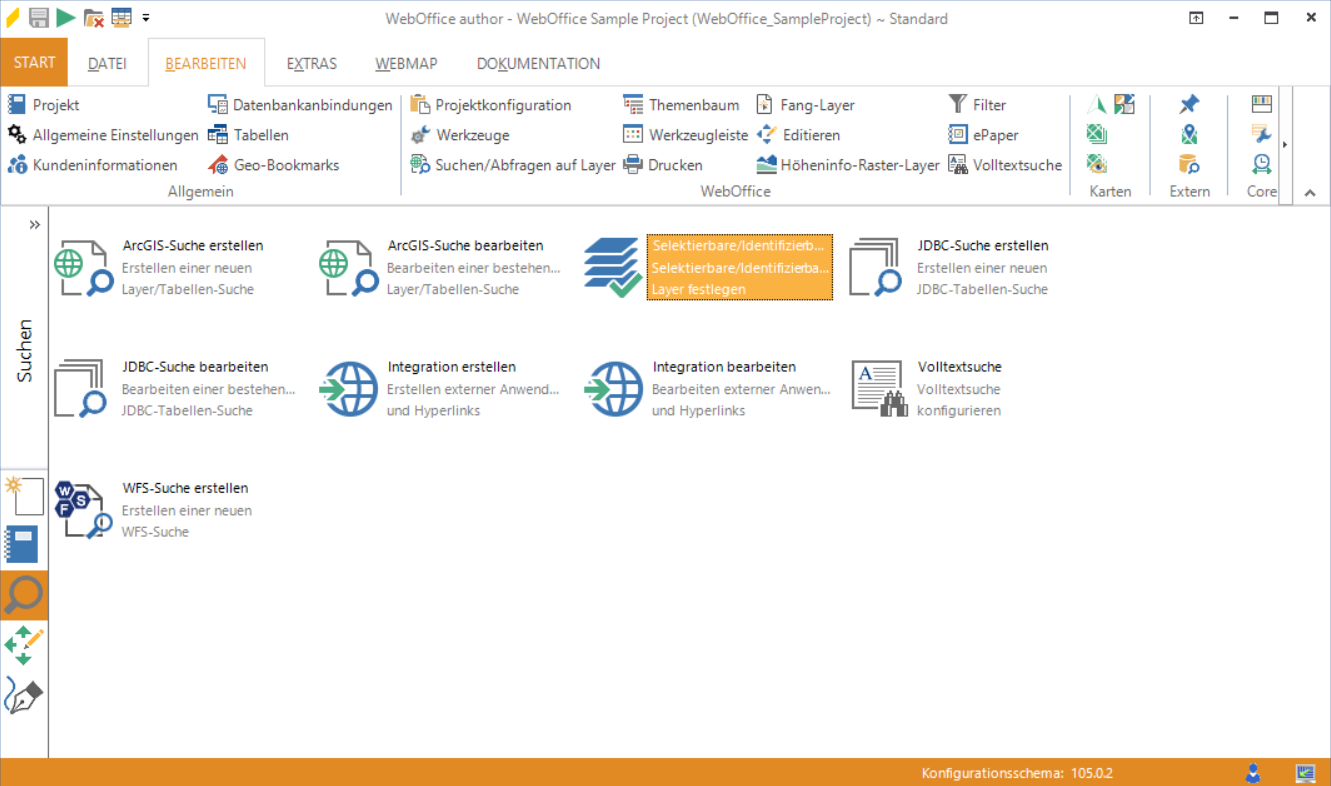The height and width of the screenshot is (786, 1331).
Task: Click the wrench table icon in Core group
Action: [x=1262, y=134]
